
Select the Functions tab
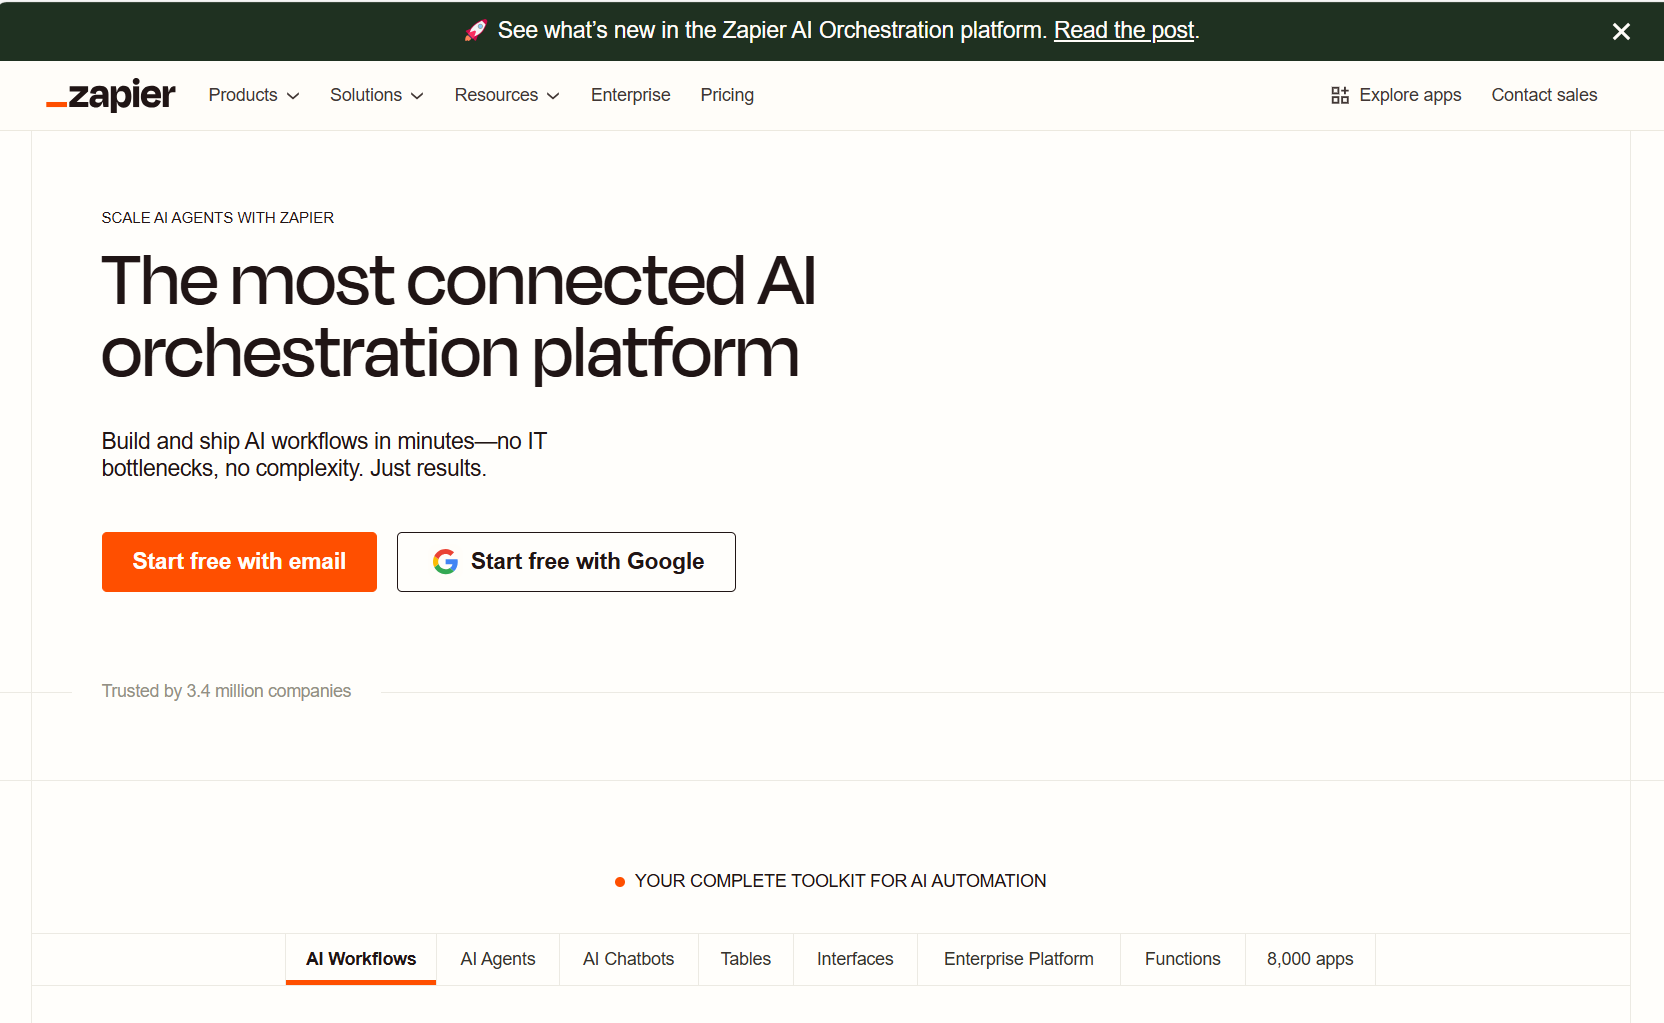point(1183,959)
